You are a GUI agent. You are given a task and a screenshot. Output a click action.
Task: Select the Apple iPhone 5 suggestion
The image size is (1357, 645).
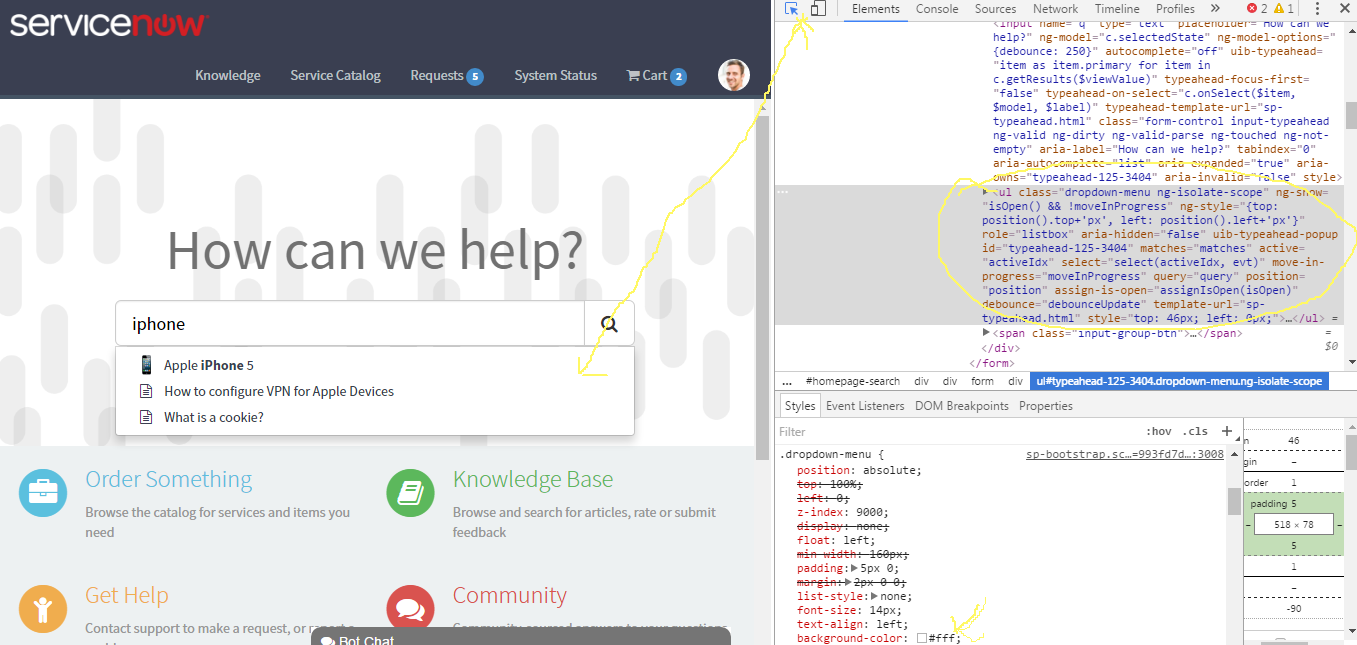click(x=210, y=365)
